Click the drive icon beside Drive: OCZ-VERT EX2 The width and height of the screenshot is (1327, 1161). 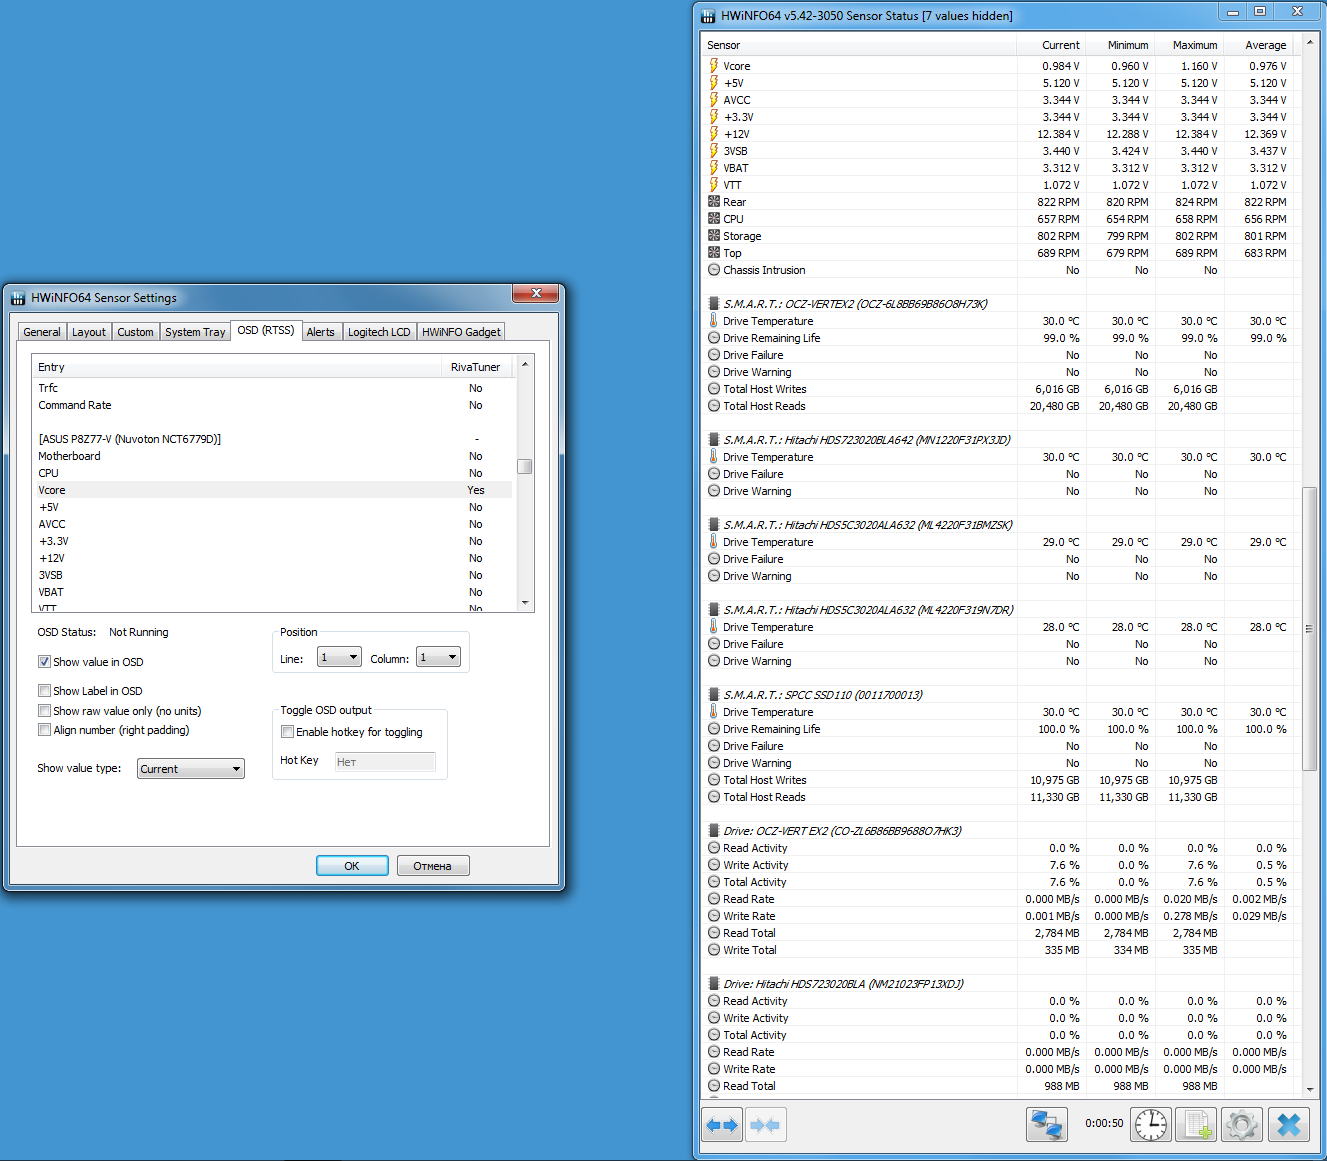click(714, 831)
